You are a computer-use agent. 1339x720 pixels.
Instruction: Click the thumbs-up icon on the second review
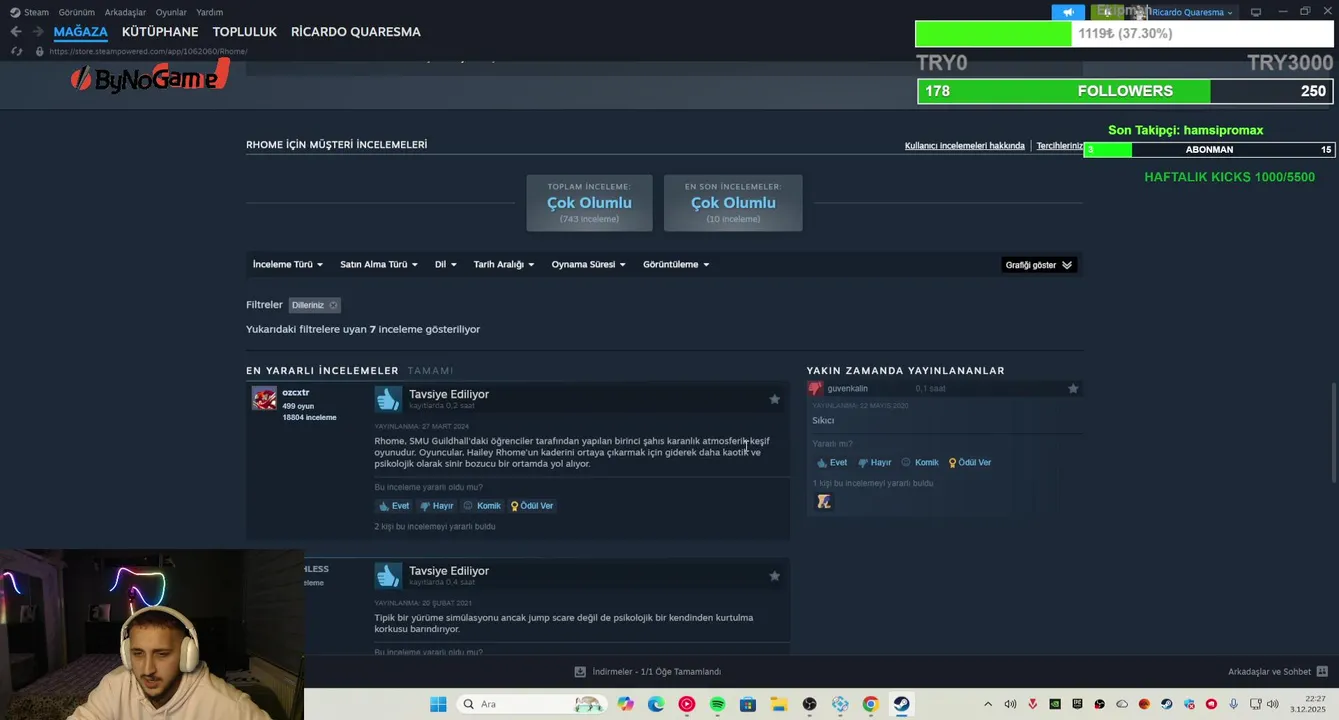click(x=388, y=575)
